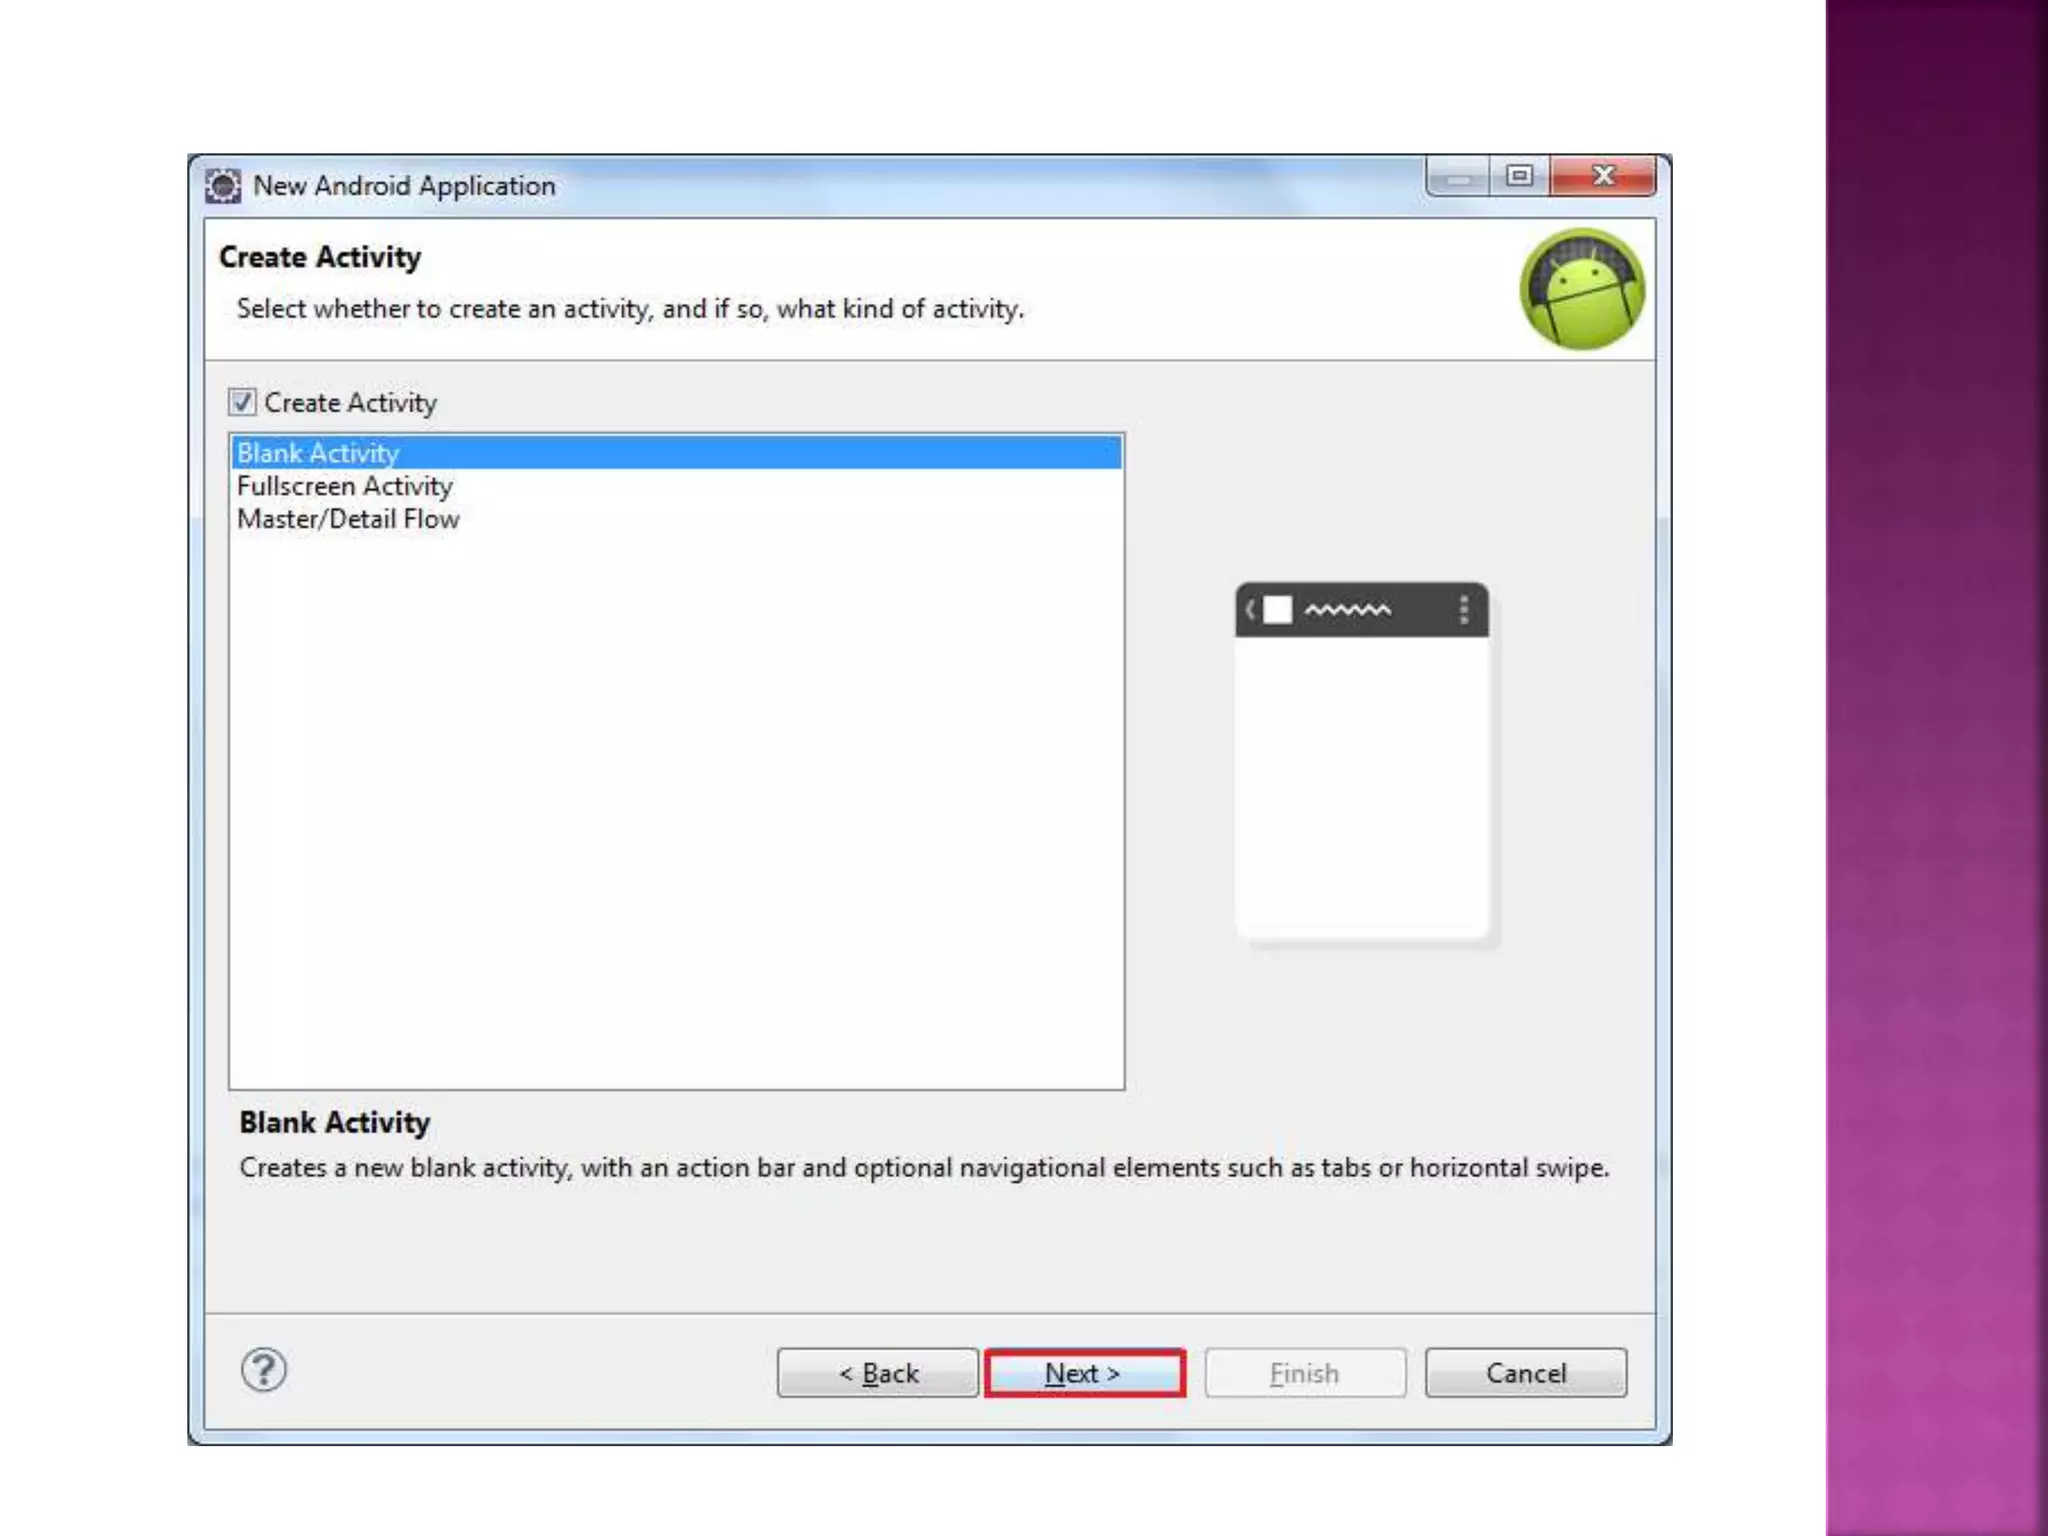Screen dimensions: 2048x1536
Task: Click the Android robot logo icon
Action: tap(1582, 289)
